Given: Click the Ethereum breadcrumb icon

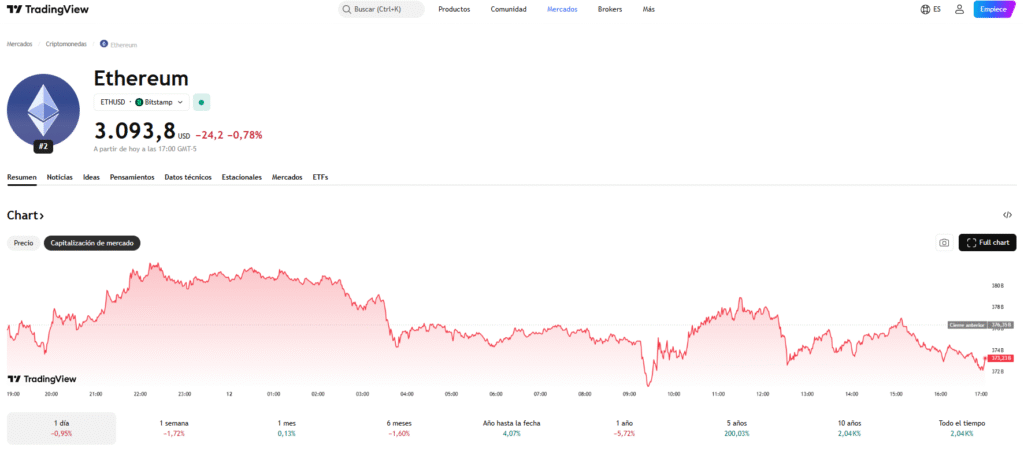Looking at the screenshot, I should 104,44.
